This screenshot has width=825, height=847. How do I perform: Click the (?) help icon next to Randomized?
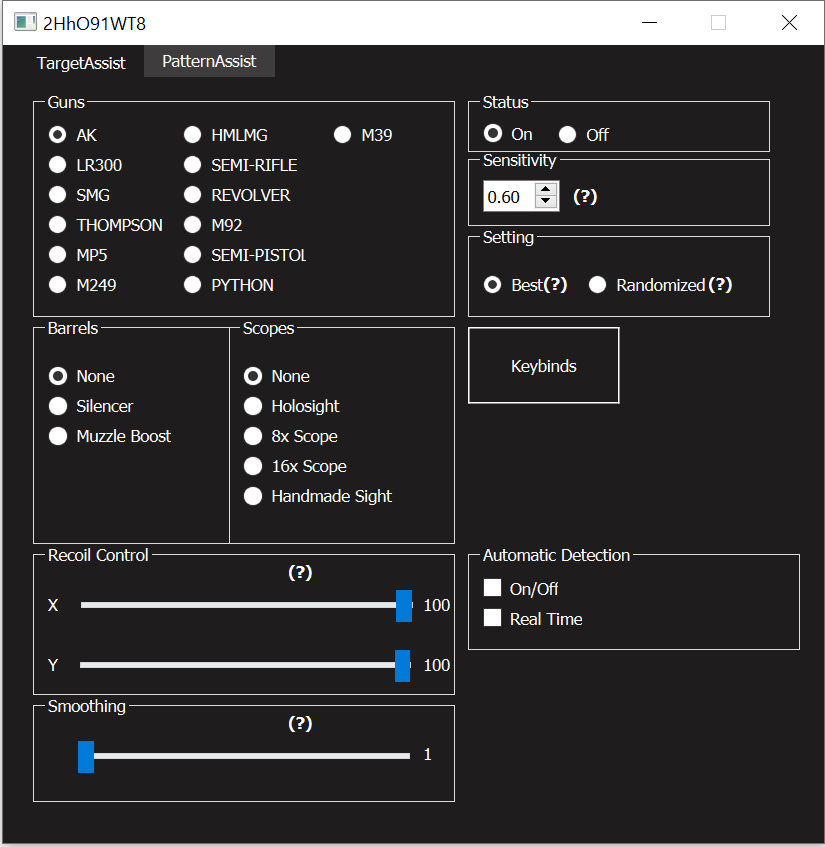coord(720,285)
